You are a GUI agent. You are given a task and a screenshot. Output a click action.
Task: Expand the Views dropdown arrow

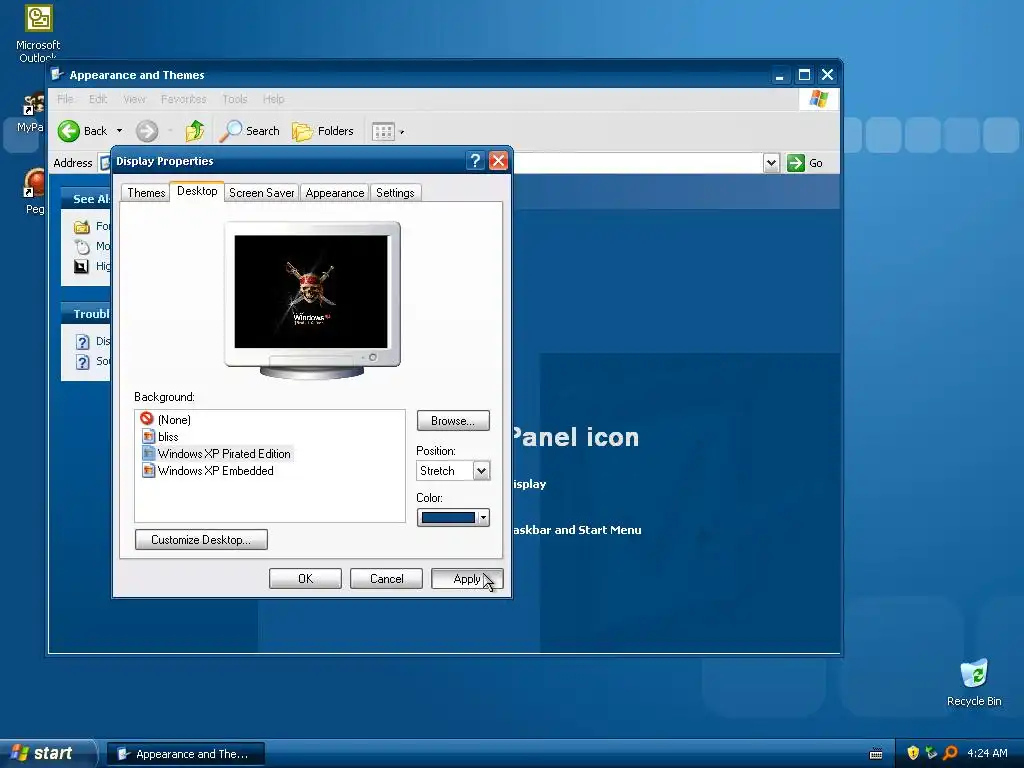pos(402,133)
